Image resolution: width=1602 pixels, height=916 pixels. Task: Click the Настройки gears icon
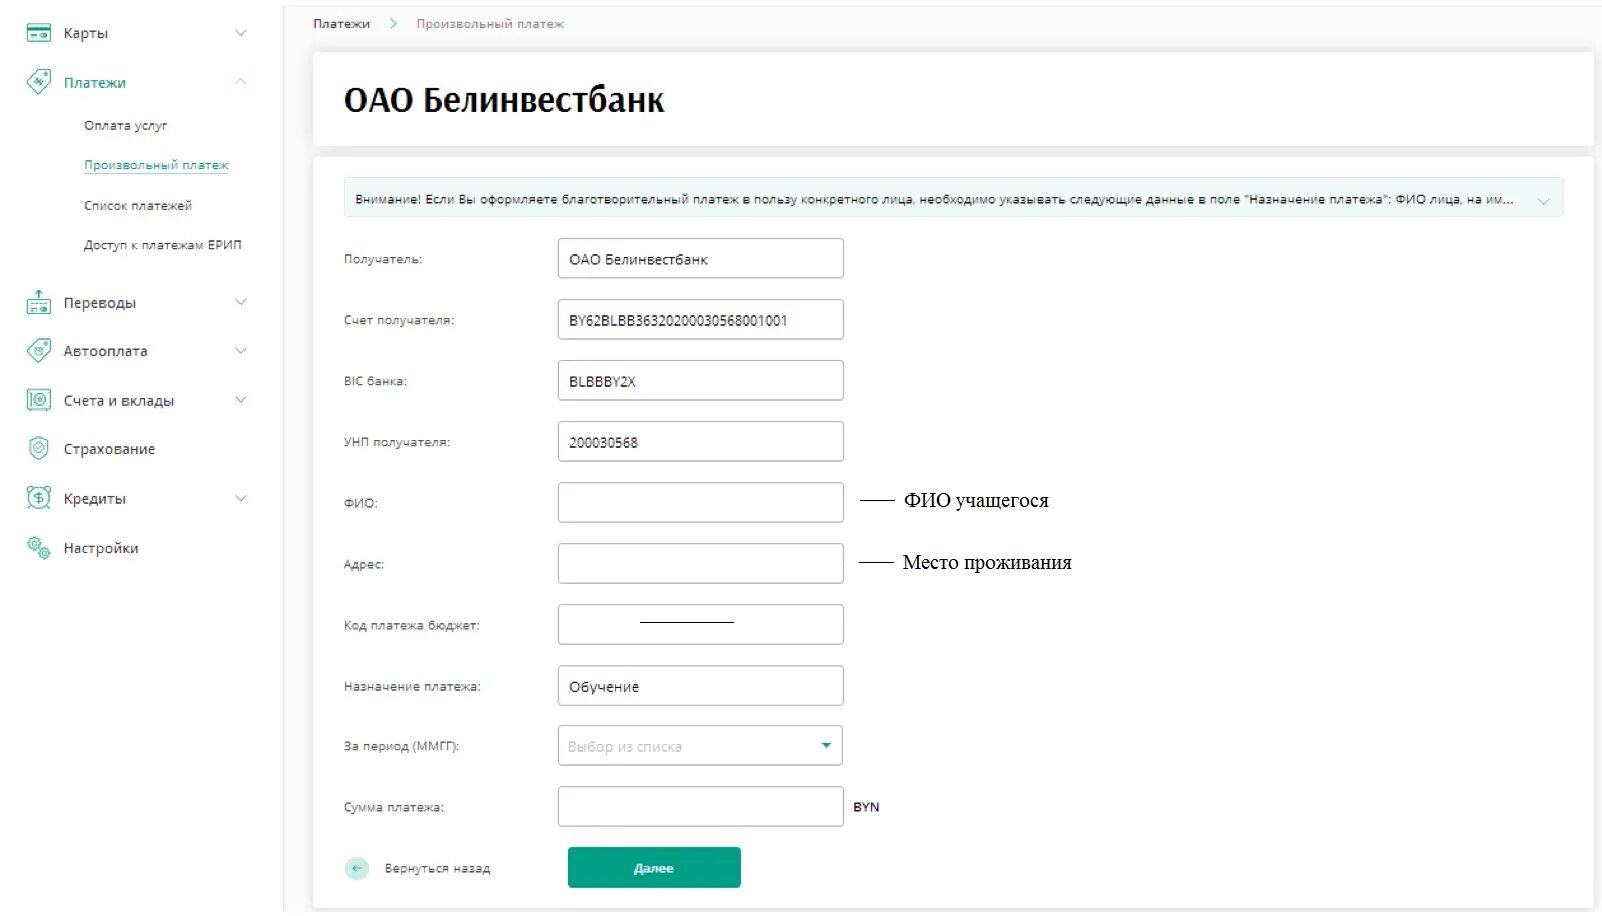click(38, 547)
